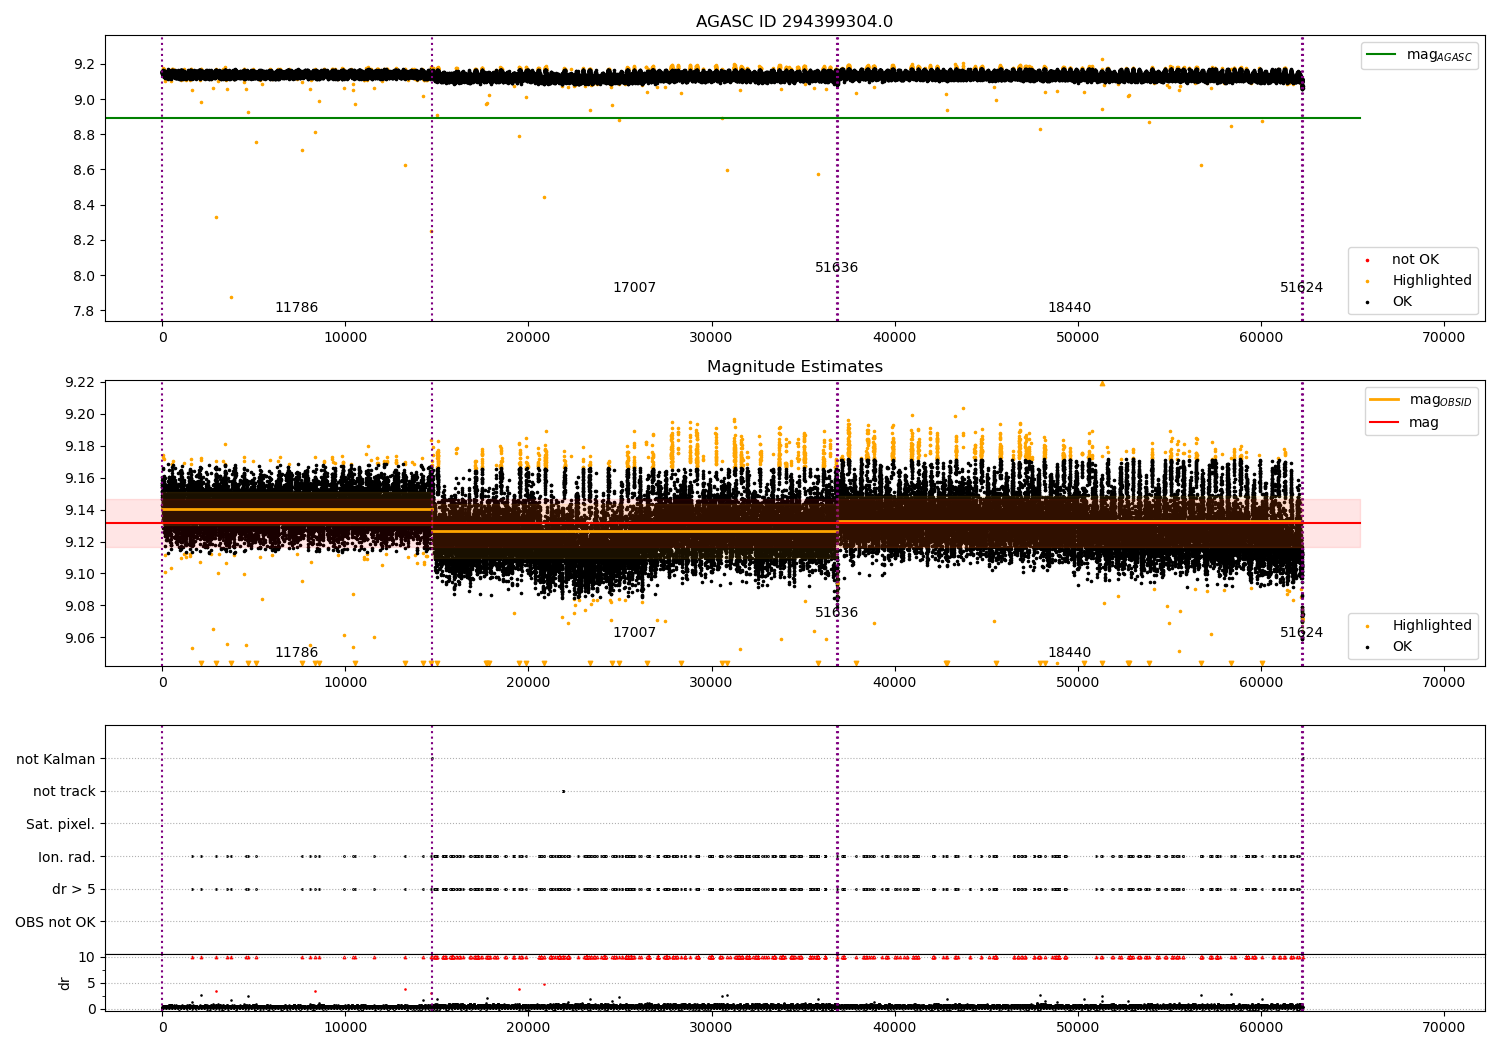Viewport: 1500px width, 1050px height.
Task: Click the 'not Kalman' axis label
Action: pyautogui.click(x=56, y=760)
